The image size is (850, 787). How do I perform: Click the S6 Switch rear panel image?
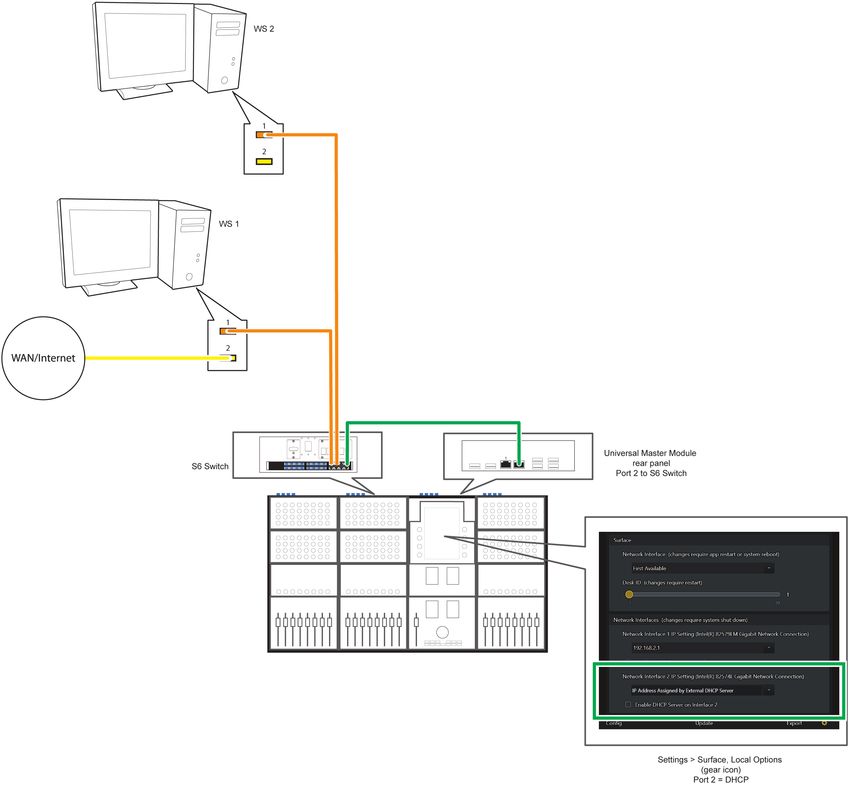pyautogui.click(x=308, y=454)
